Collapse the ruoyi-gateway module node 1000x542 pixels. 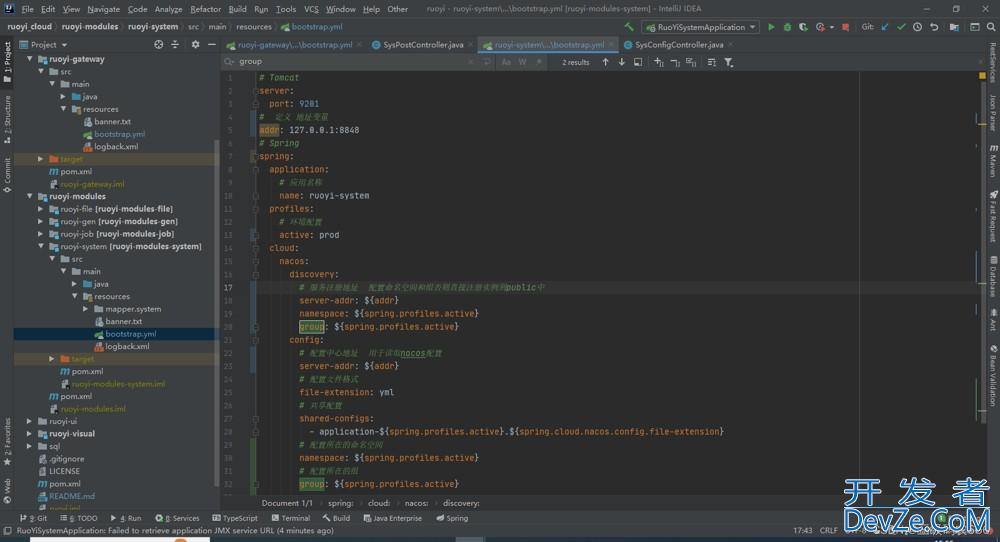[29, 59]
